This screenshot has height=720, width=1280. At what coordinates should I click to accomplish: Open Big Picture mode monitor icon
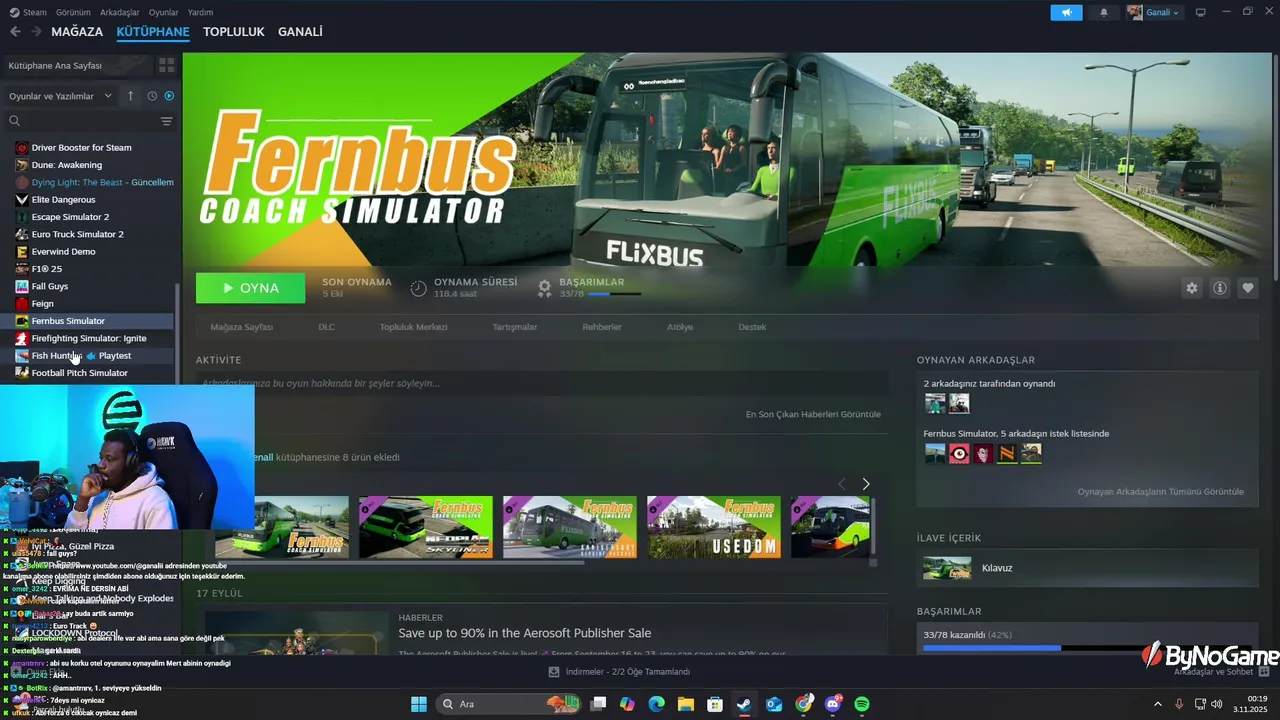click(x=1200, y=12)
